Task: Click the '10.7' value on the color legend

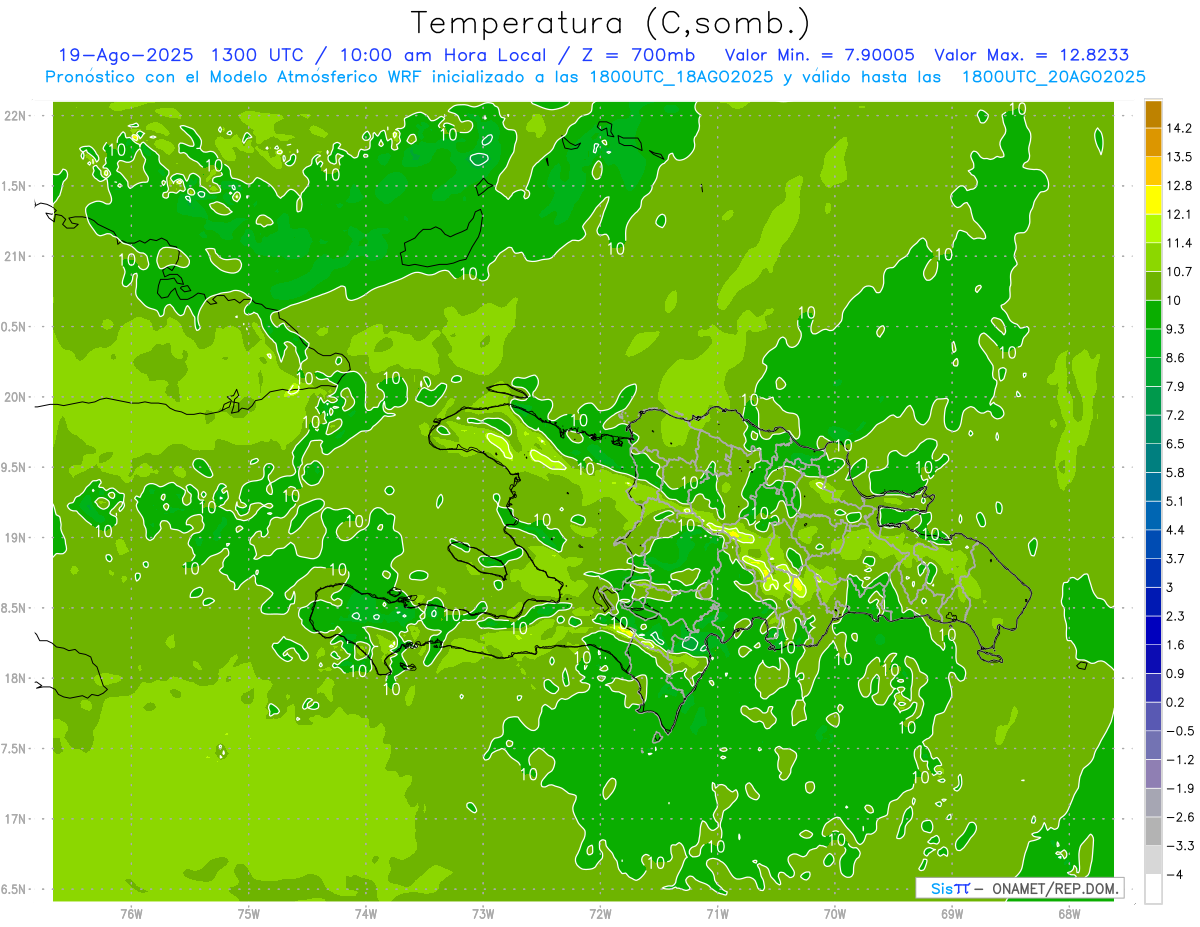Action: tap(1180, 272)
